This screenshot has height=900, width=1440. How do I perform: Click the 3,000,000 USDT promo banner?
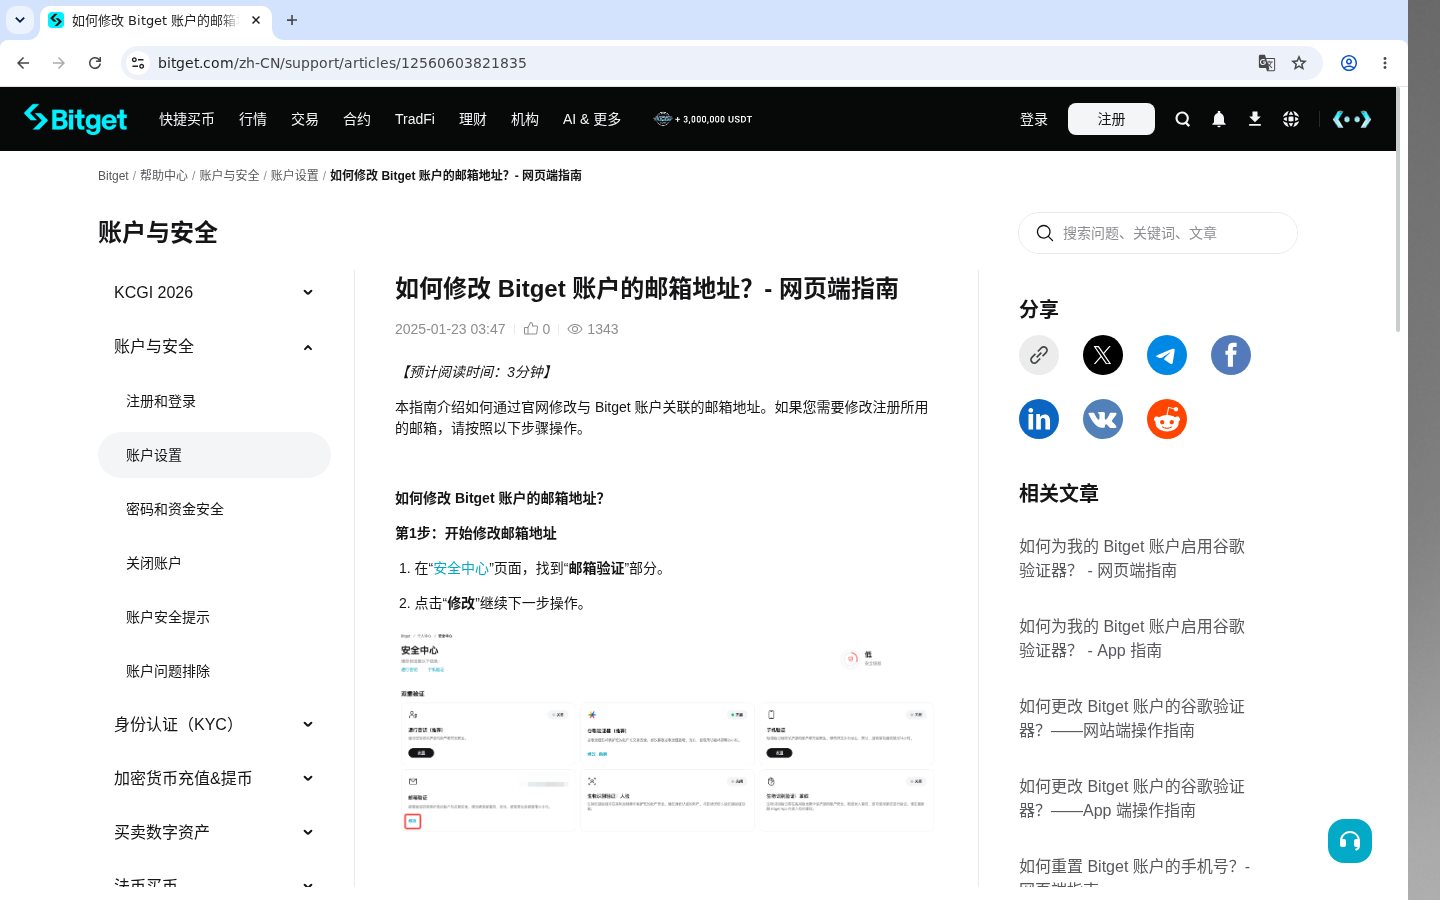pos(703,119)
